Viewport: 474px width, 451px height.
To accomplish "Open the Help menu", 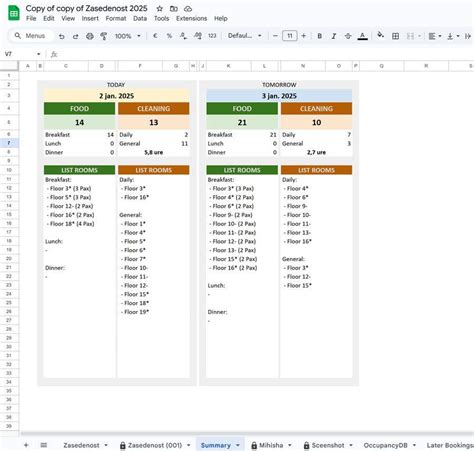I will coord(221,18).
